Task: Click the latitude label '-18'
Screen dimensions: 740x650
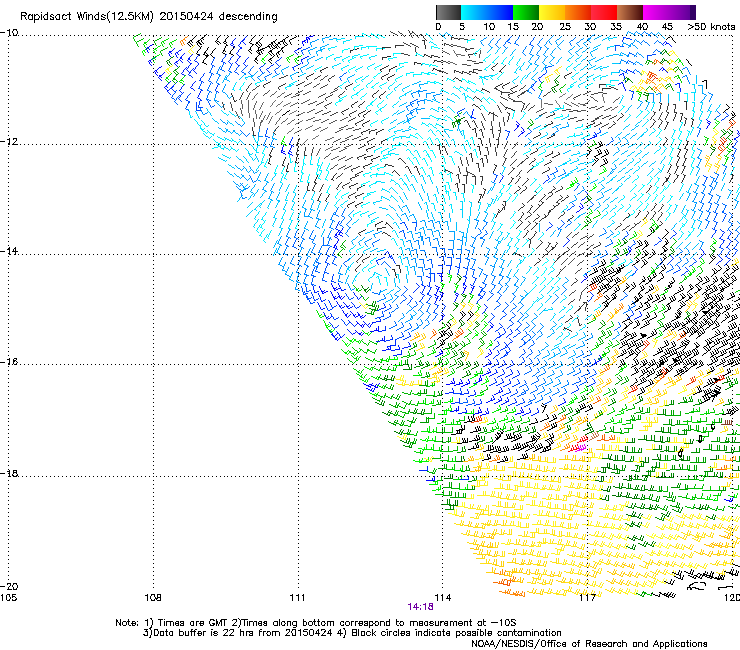Action: (9, 473)
